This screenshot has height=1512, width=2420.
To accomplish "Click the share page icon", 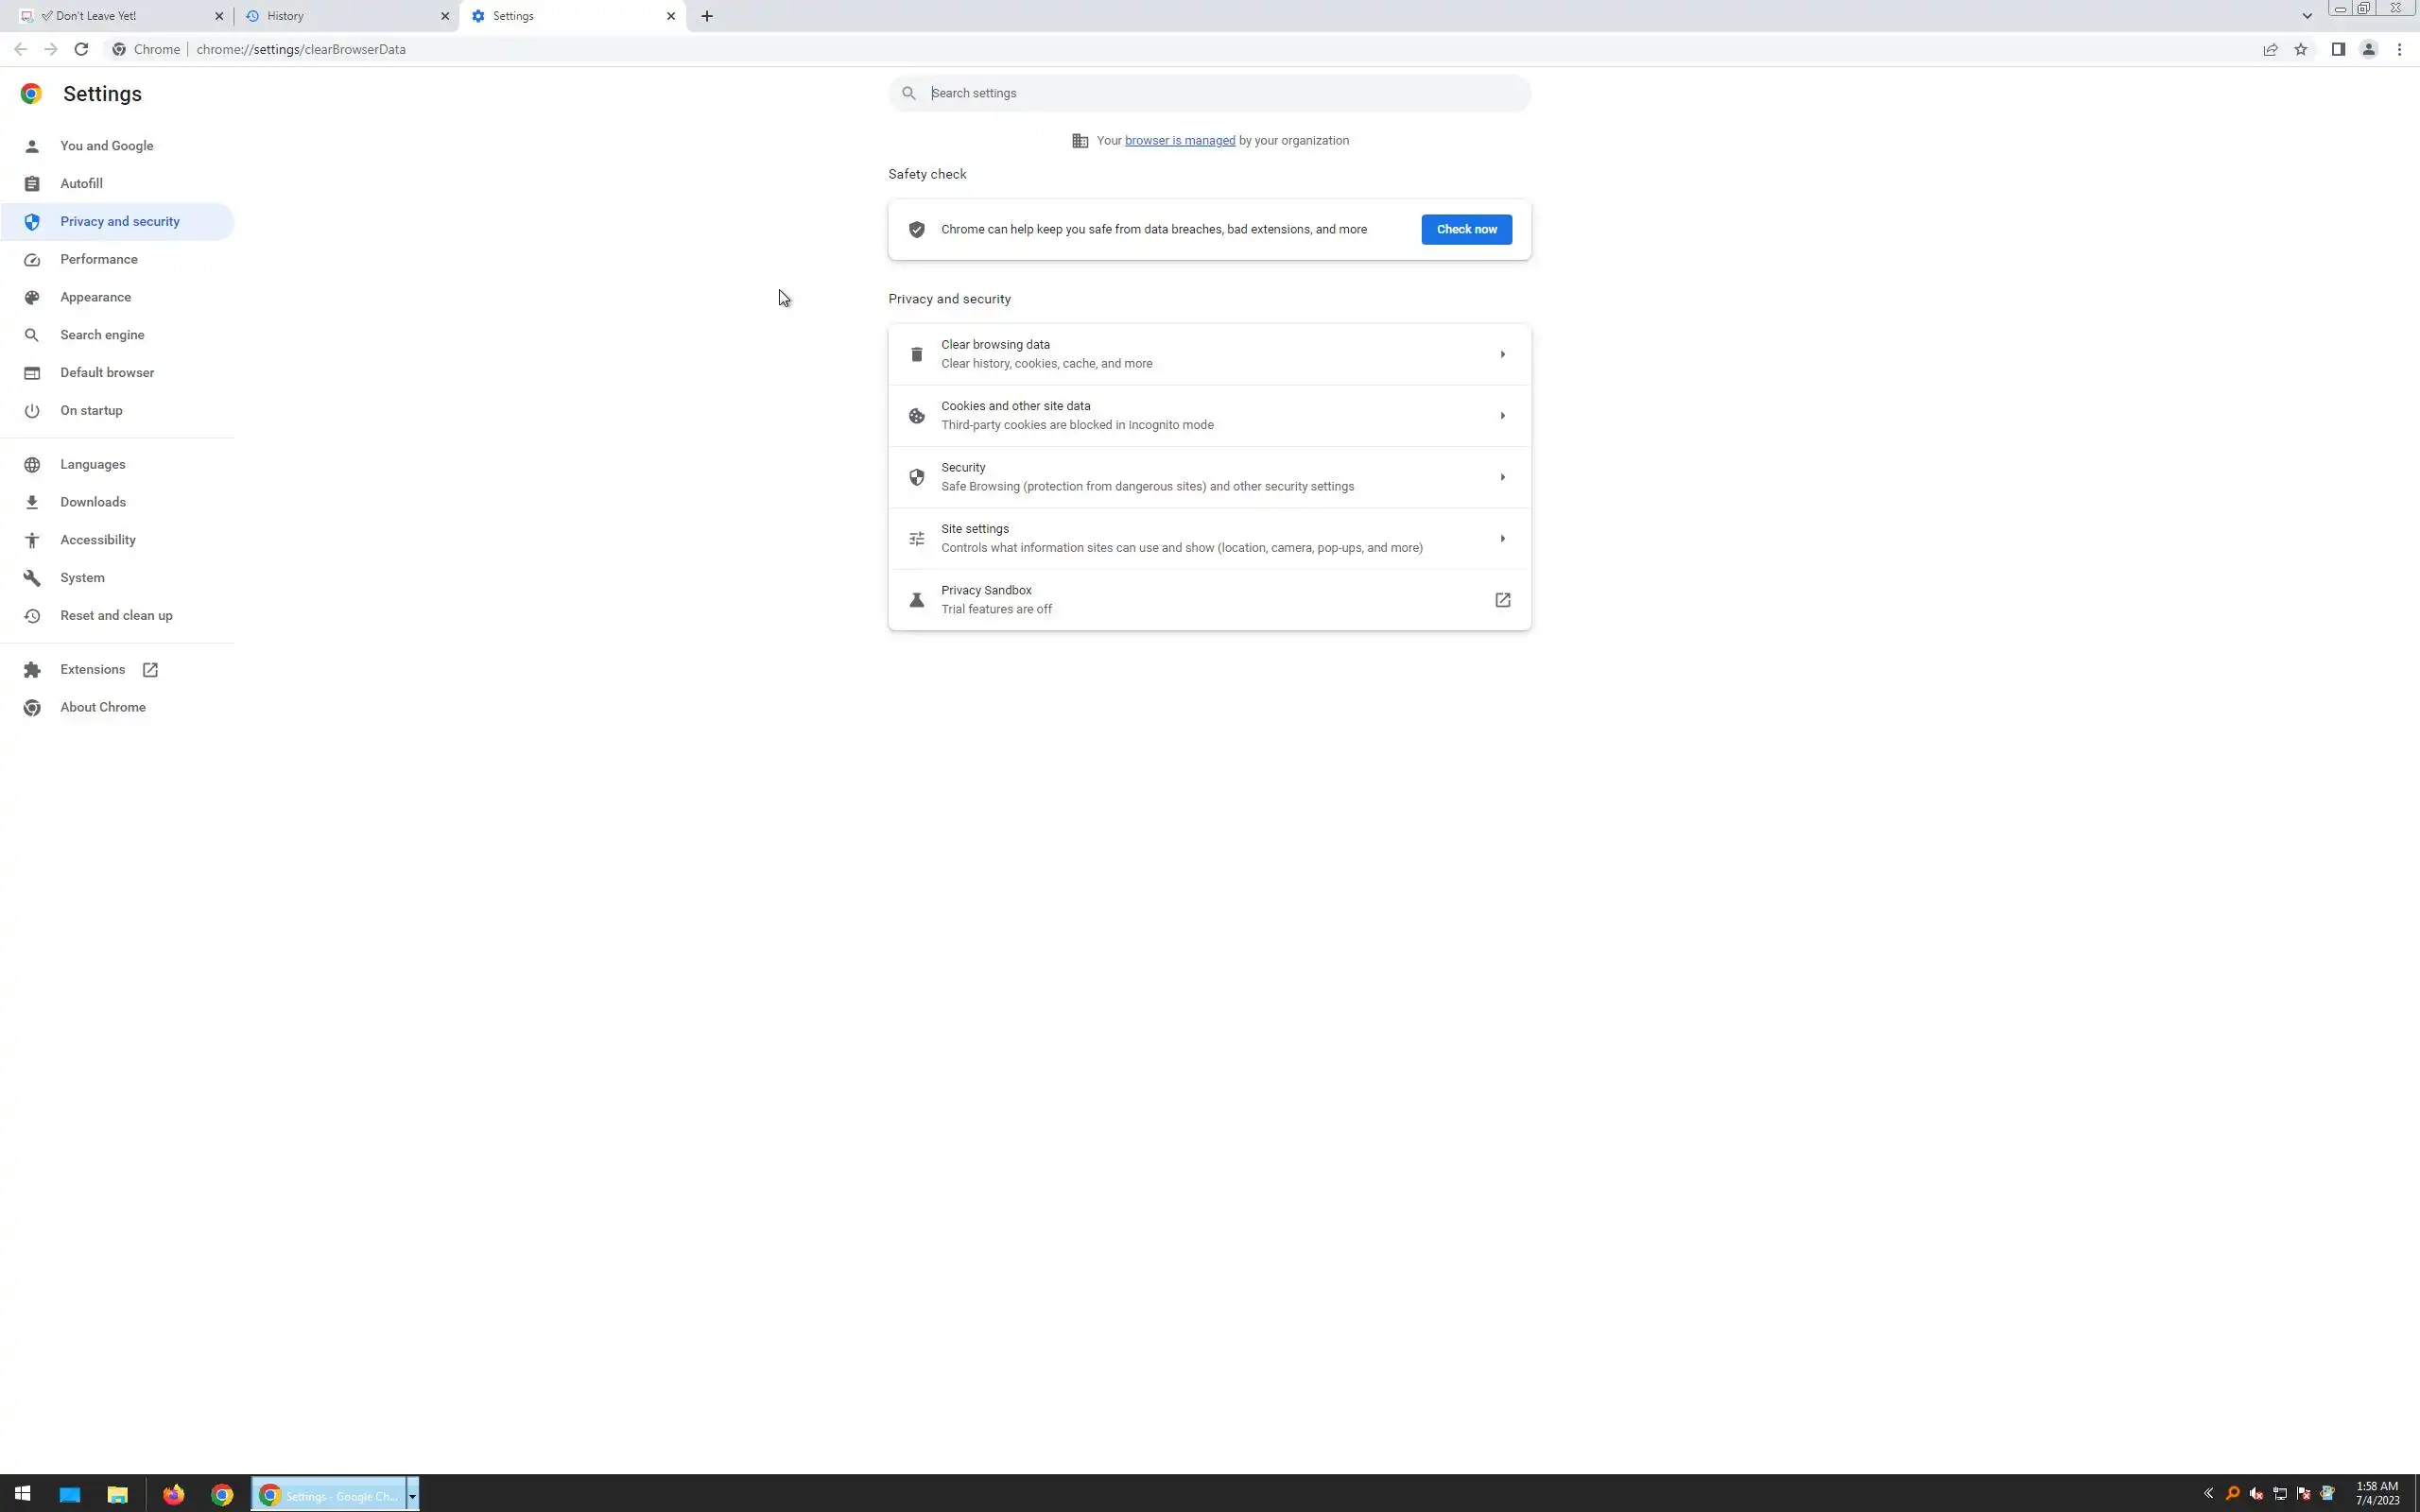I will (x=2270, y=49).
